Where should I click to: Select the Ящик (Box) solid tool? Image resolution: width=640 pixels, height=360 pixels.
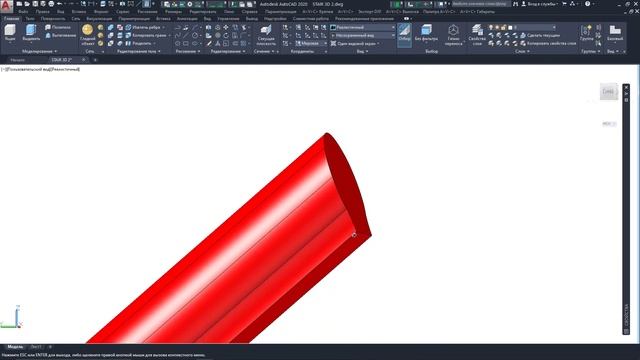tap(10, 33)
